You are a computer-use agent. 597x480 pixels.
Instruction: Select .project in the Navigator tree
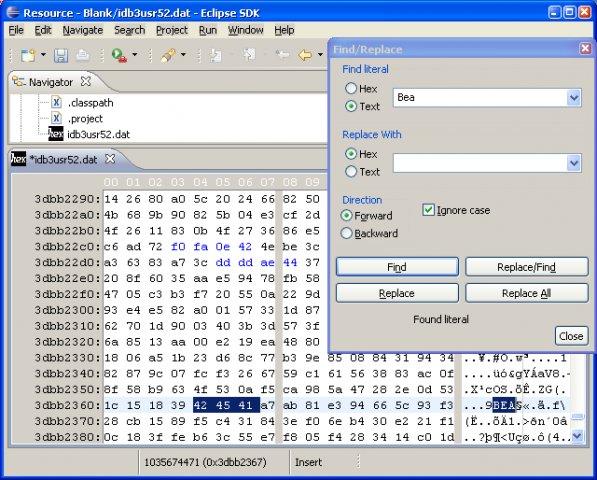[x=85, y=118]
